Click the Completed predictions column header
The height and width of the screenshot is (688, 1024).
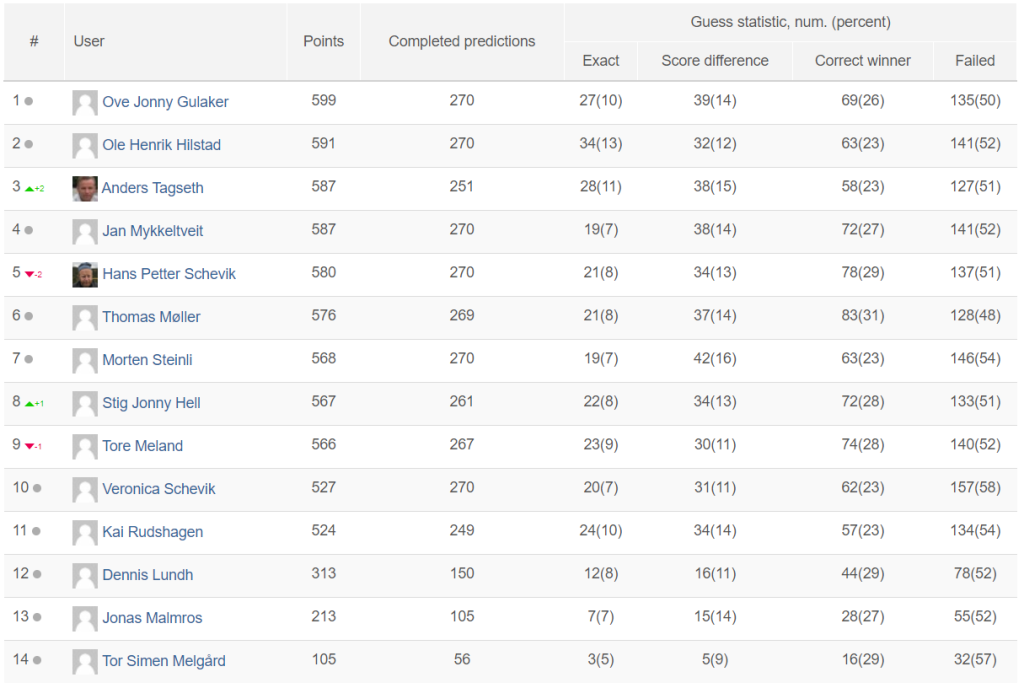(462, 42)
